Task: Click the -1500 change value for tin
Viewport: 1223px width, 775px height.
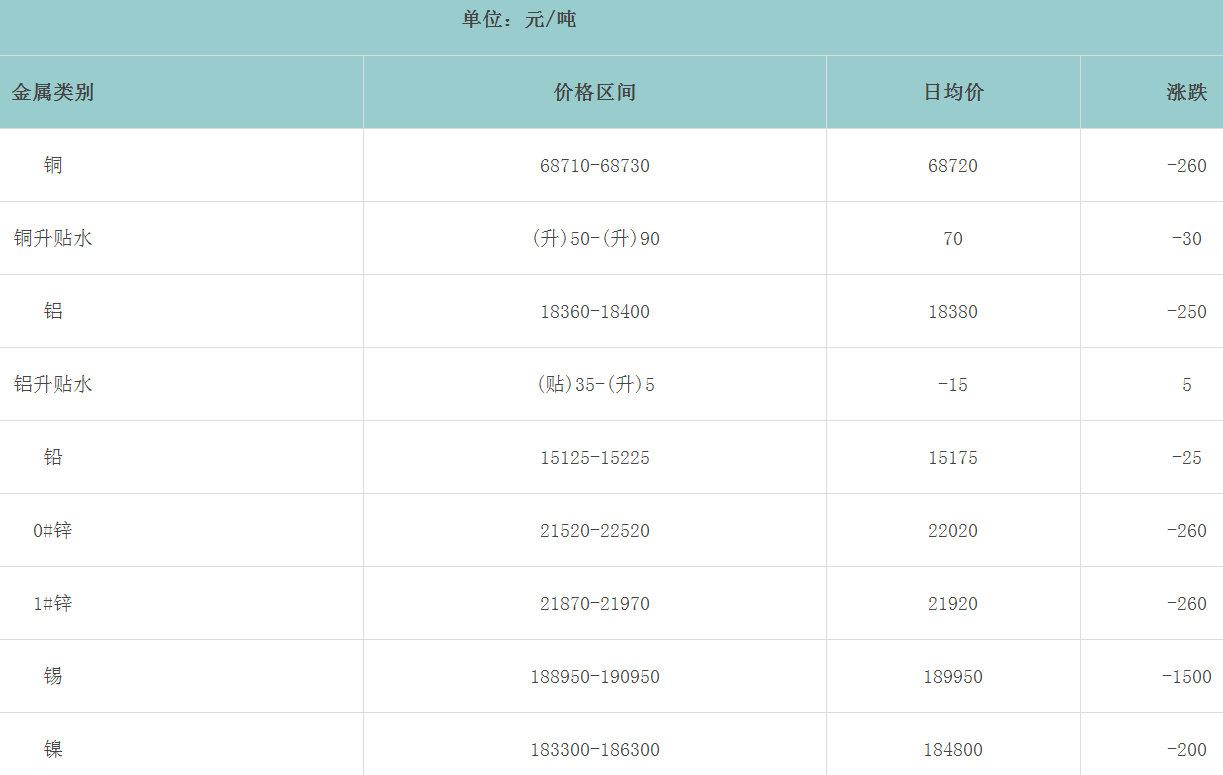Action: coord(1187,677)
